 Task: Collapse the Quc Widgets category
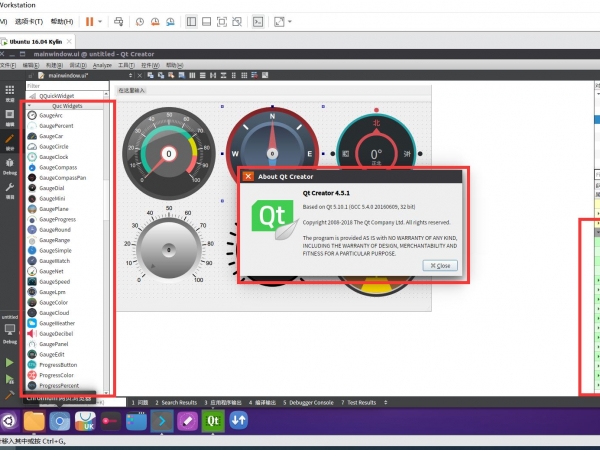(x=29, y=105)
